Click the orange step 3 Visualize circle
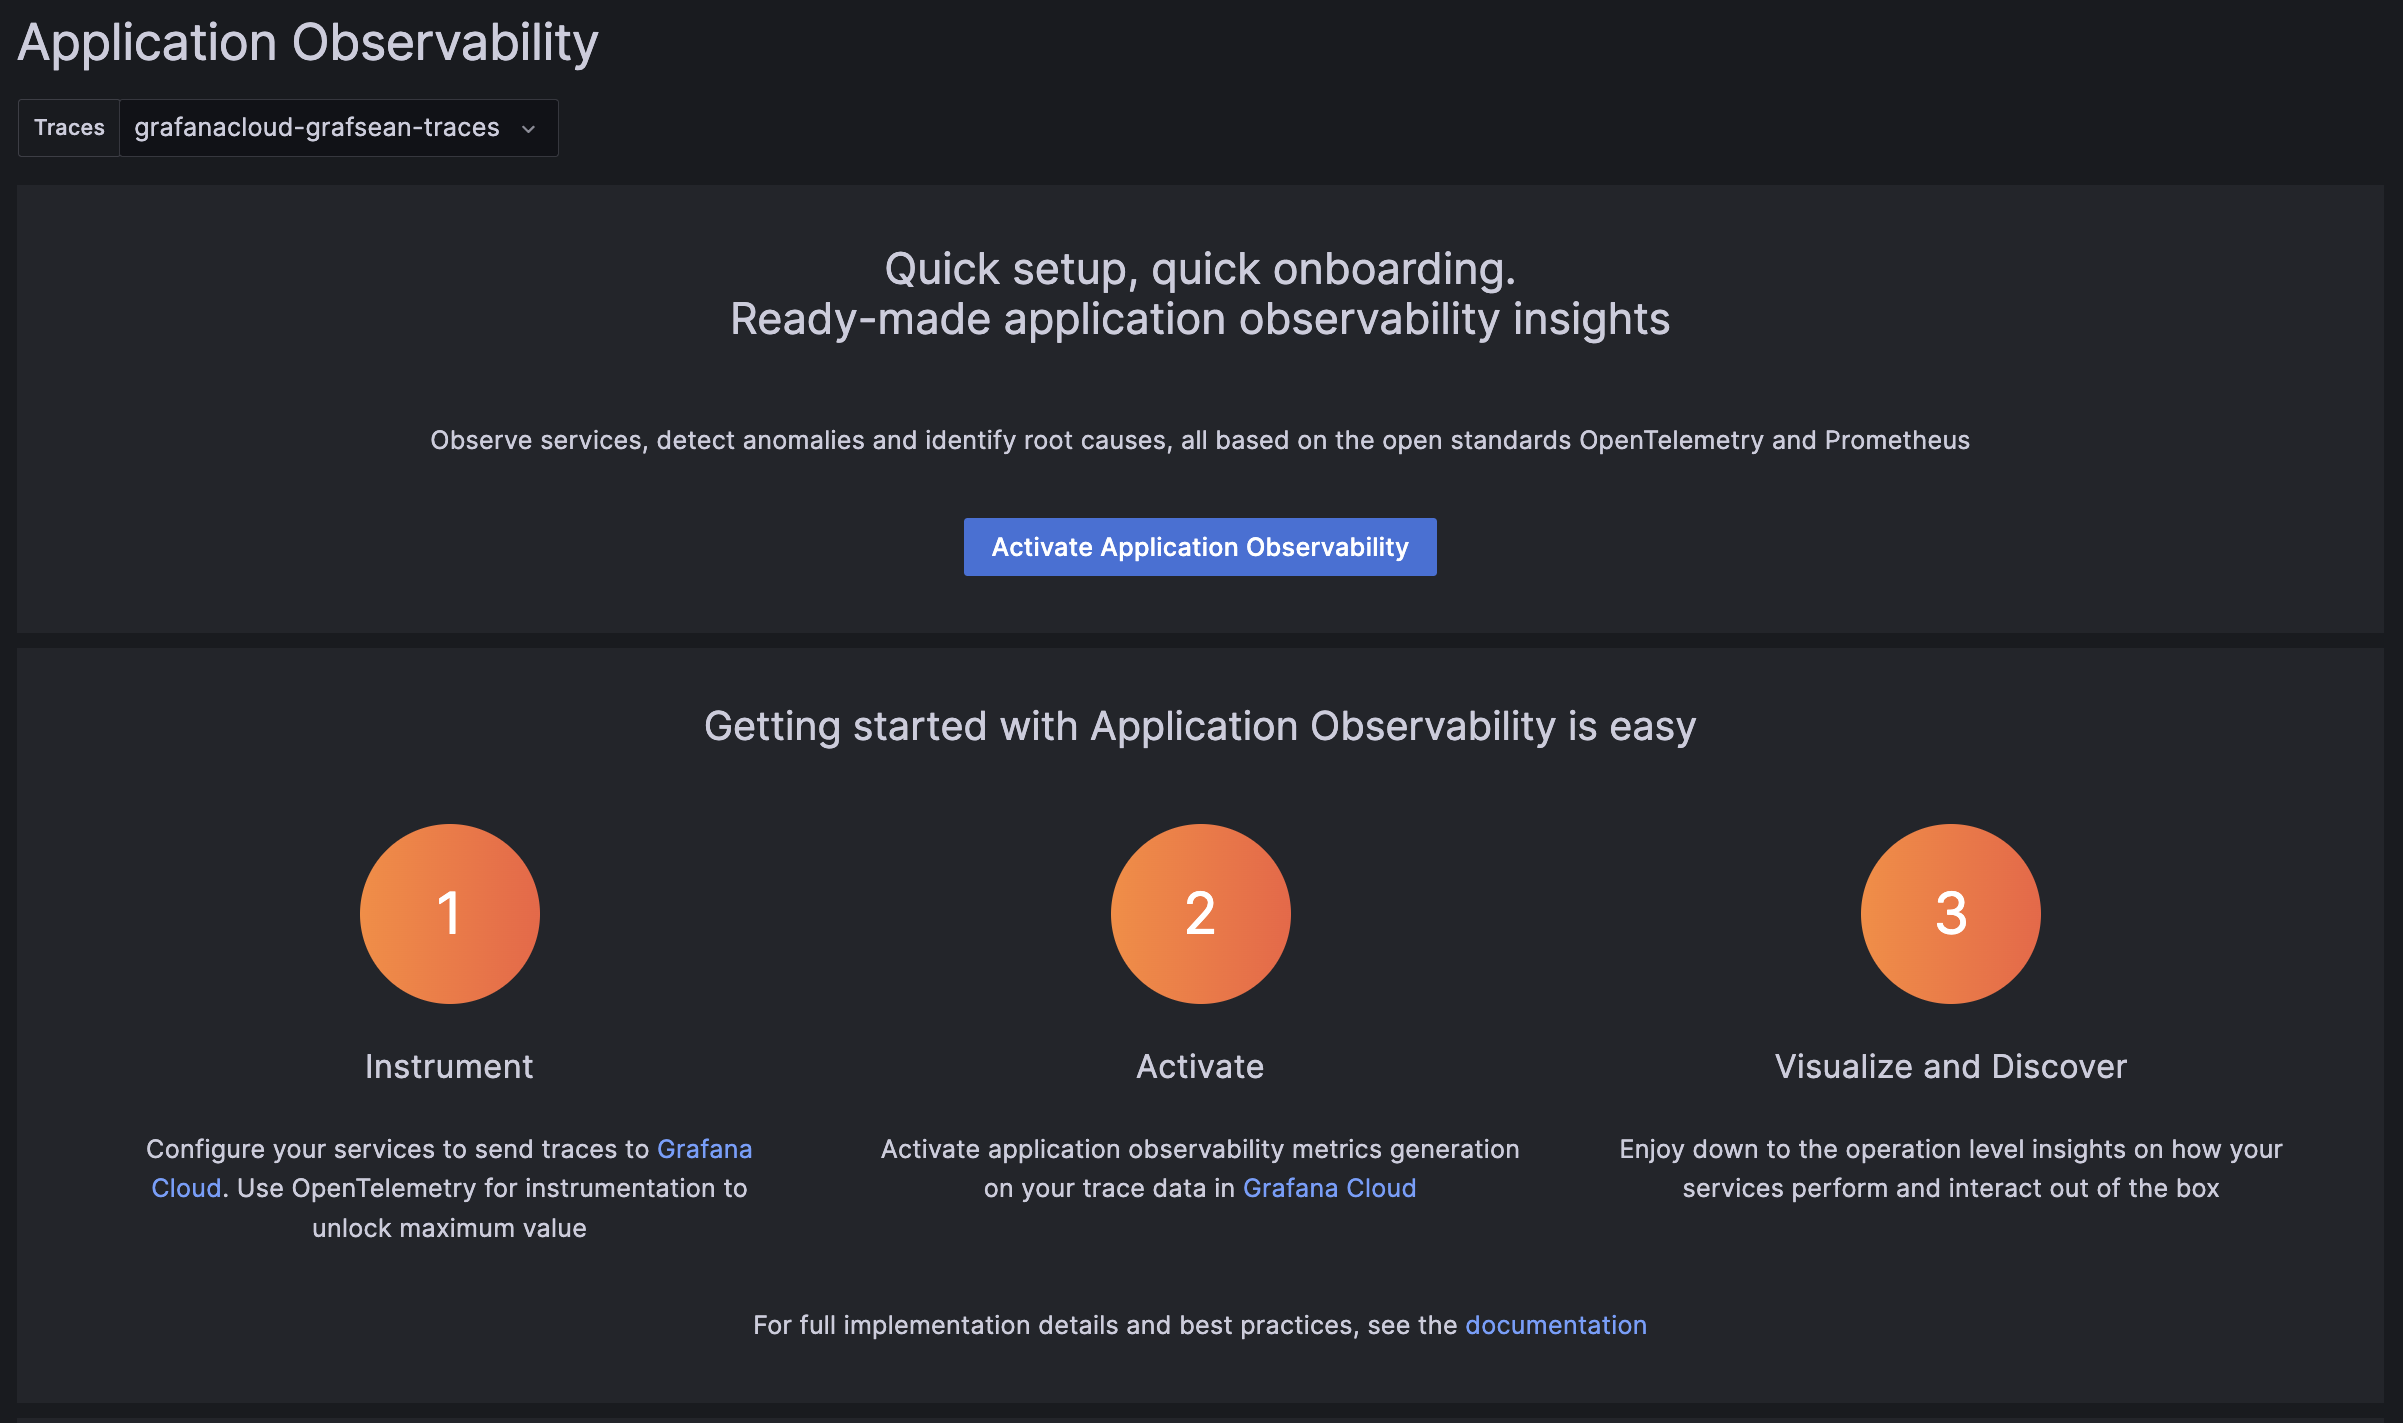The image size is (2403, 1423). [1949, 913]
